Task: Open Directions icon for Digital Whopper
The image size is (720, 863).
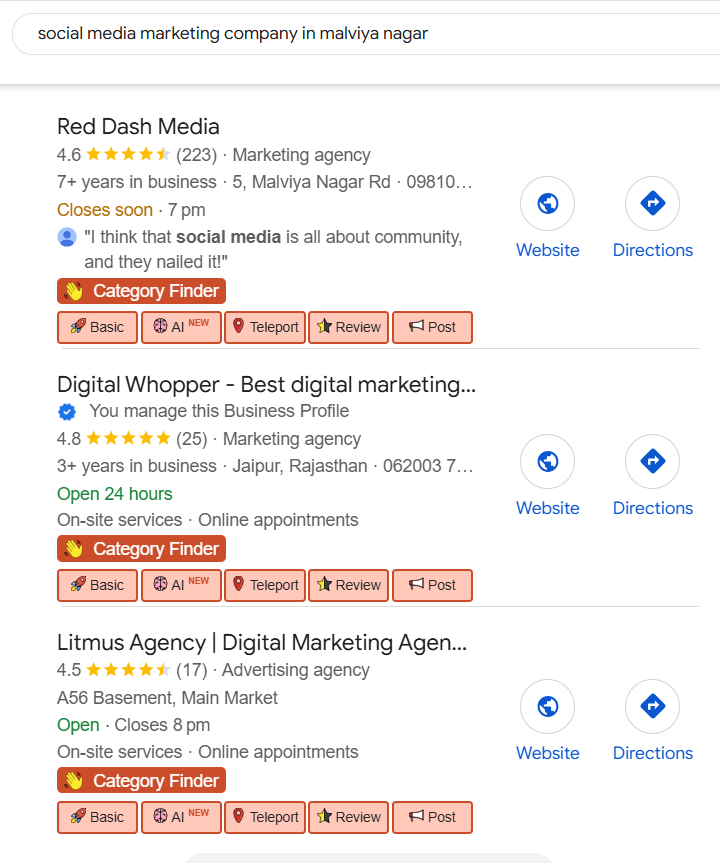Action: (x=652, y=462)
